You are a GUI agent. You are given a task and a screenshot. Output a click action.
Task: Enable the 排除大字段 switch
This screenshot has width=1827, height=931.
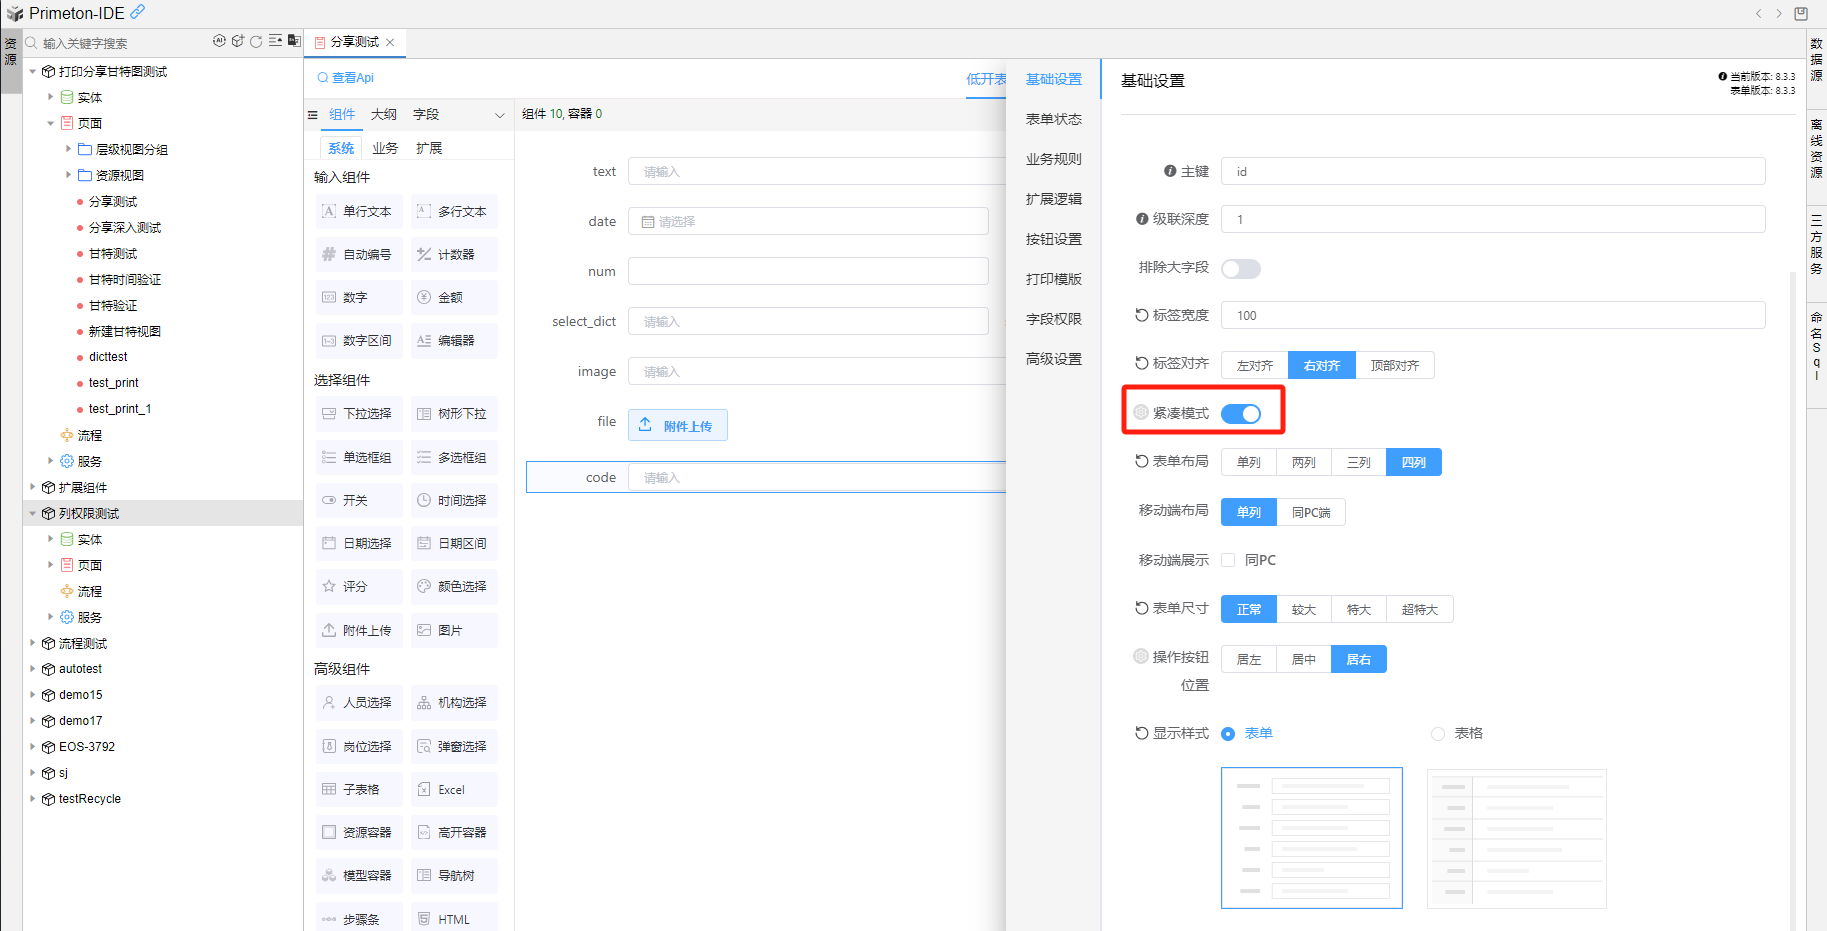click(1241, 269)
